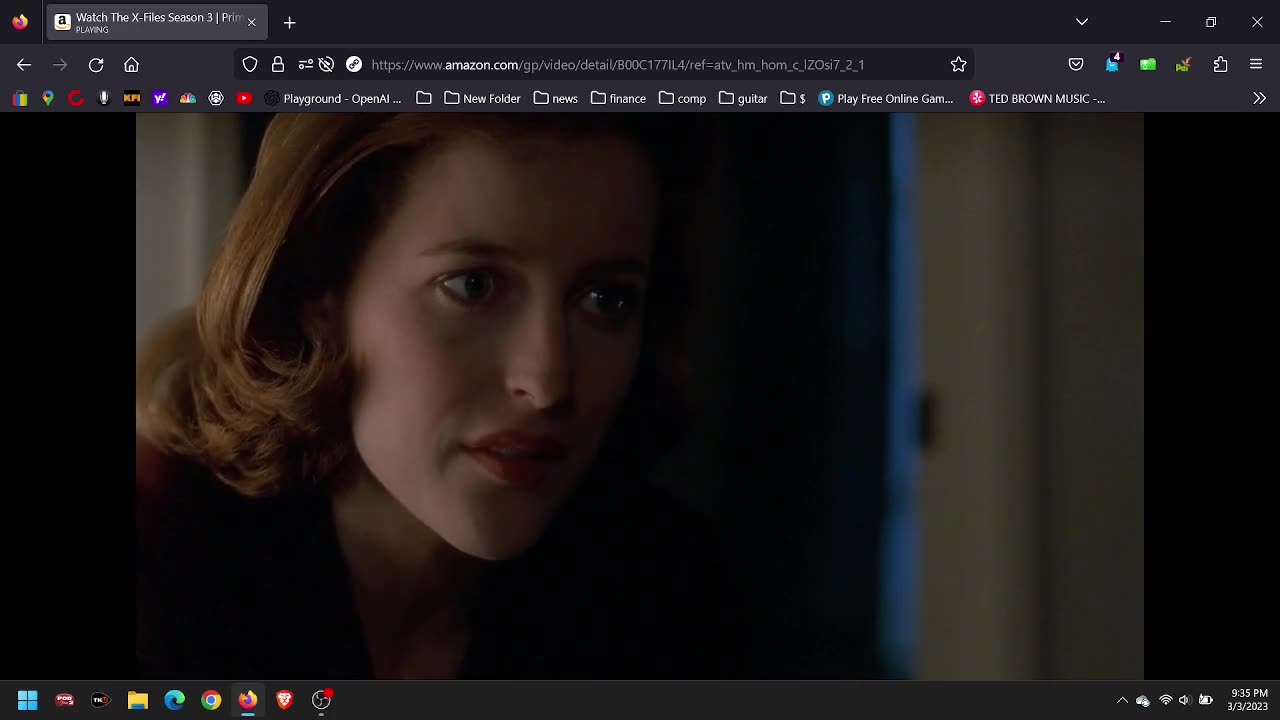Screen dimensions: 1280x720
Task: Open the green folder download extension
Action: tap(1148, 65)
